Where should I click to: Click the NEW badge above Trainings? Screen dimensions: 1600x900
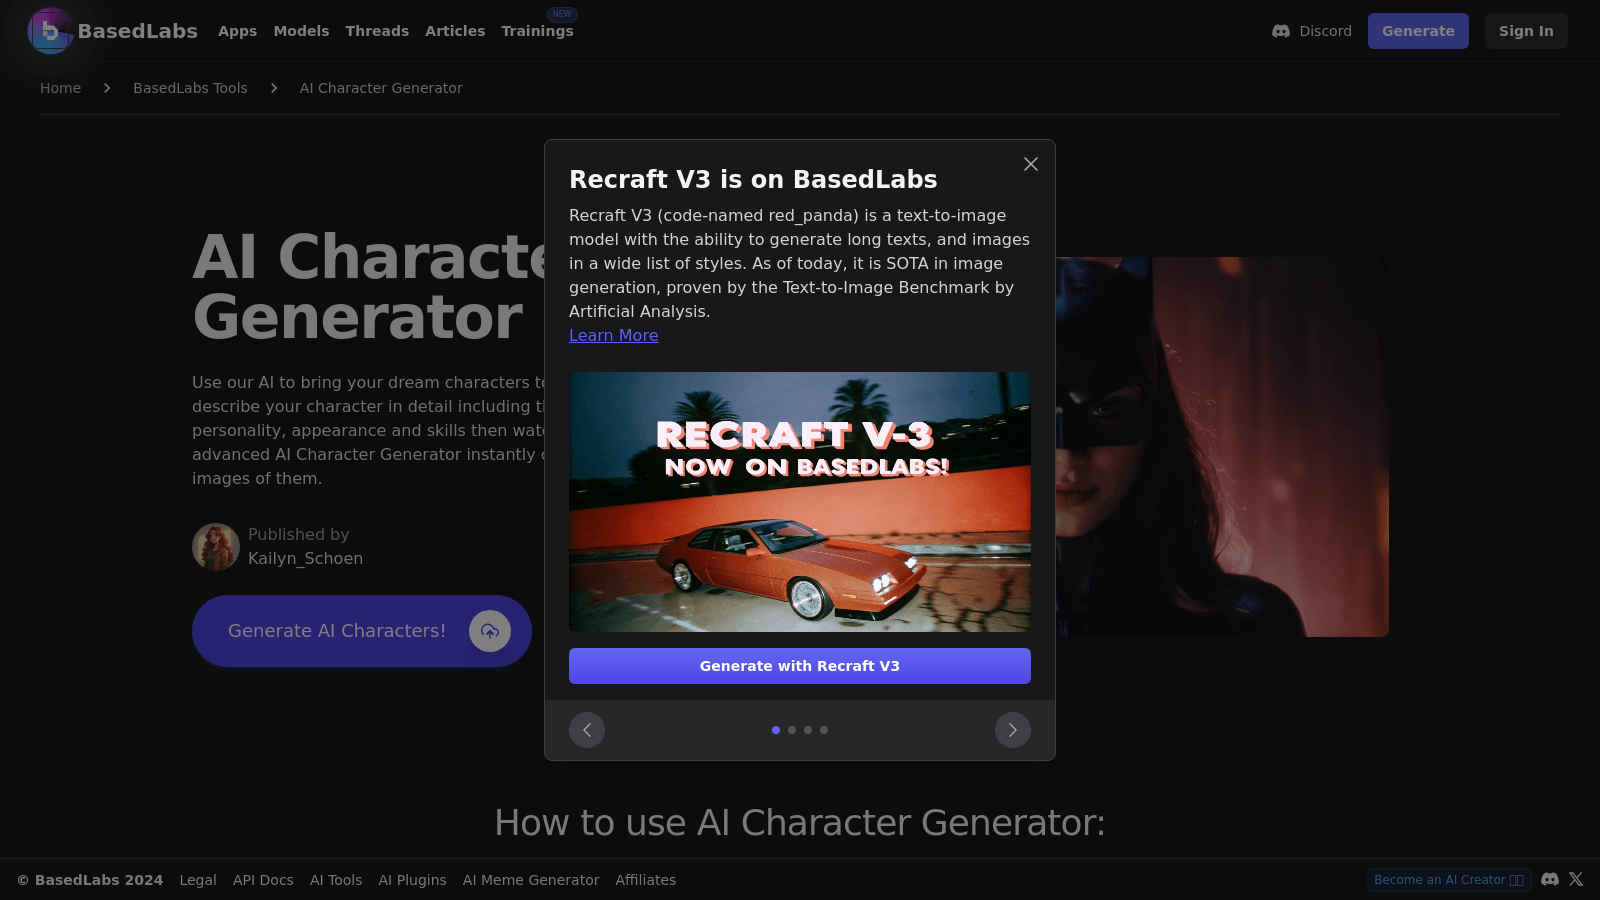pos(563,14)
